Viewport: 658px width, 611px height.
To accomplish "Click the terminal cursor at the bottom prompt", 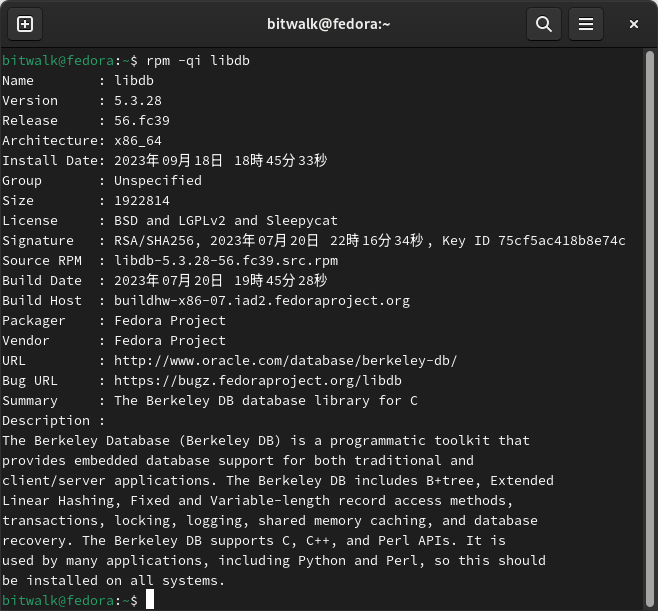I will [x=150, y=600].
